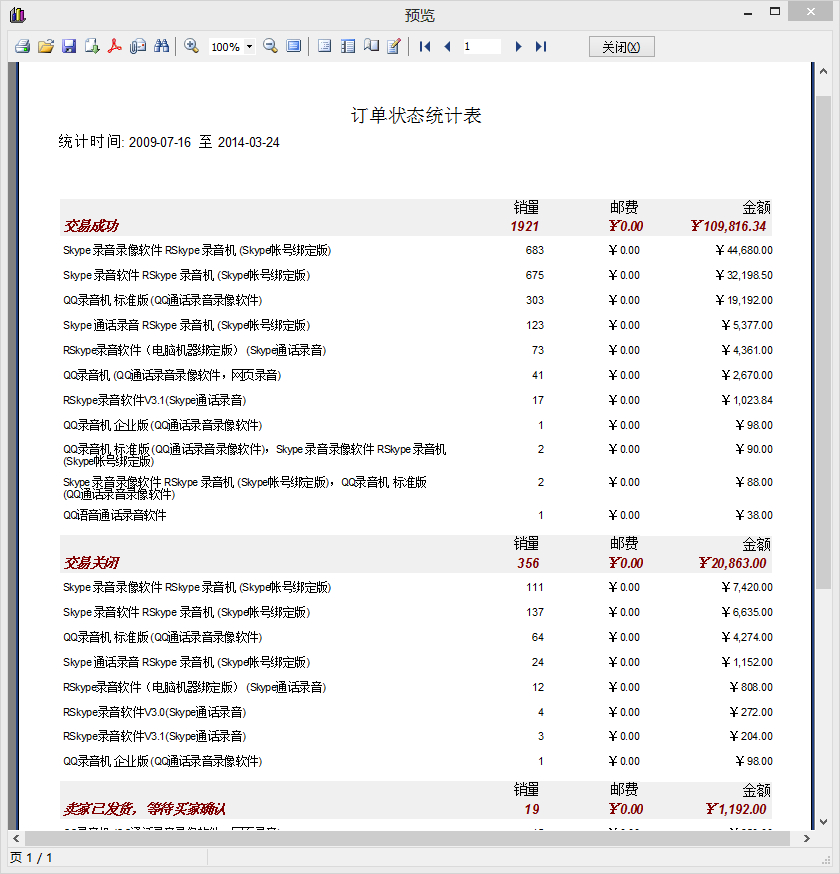Click the horizontal scrollbar right arrow
Viewport: 840px width, 874px height.
pyautogui.click(x=808, y=838)
